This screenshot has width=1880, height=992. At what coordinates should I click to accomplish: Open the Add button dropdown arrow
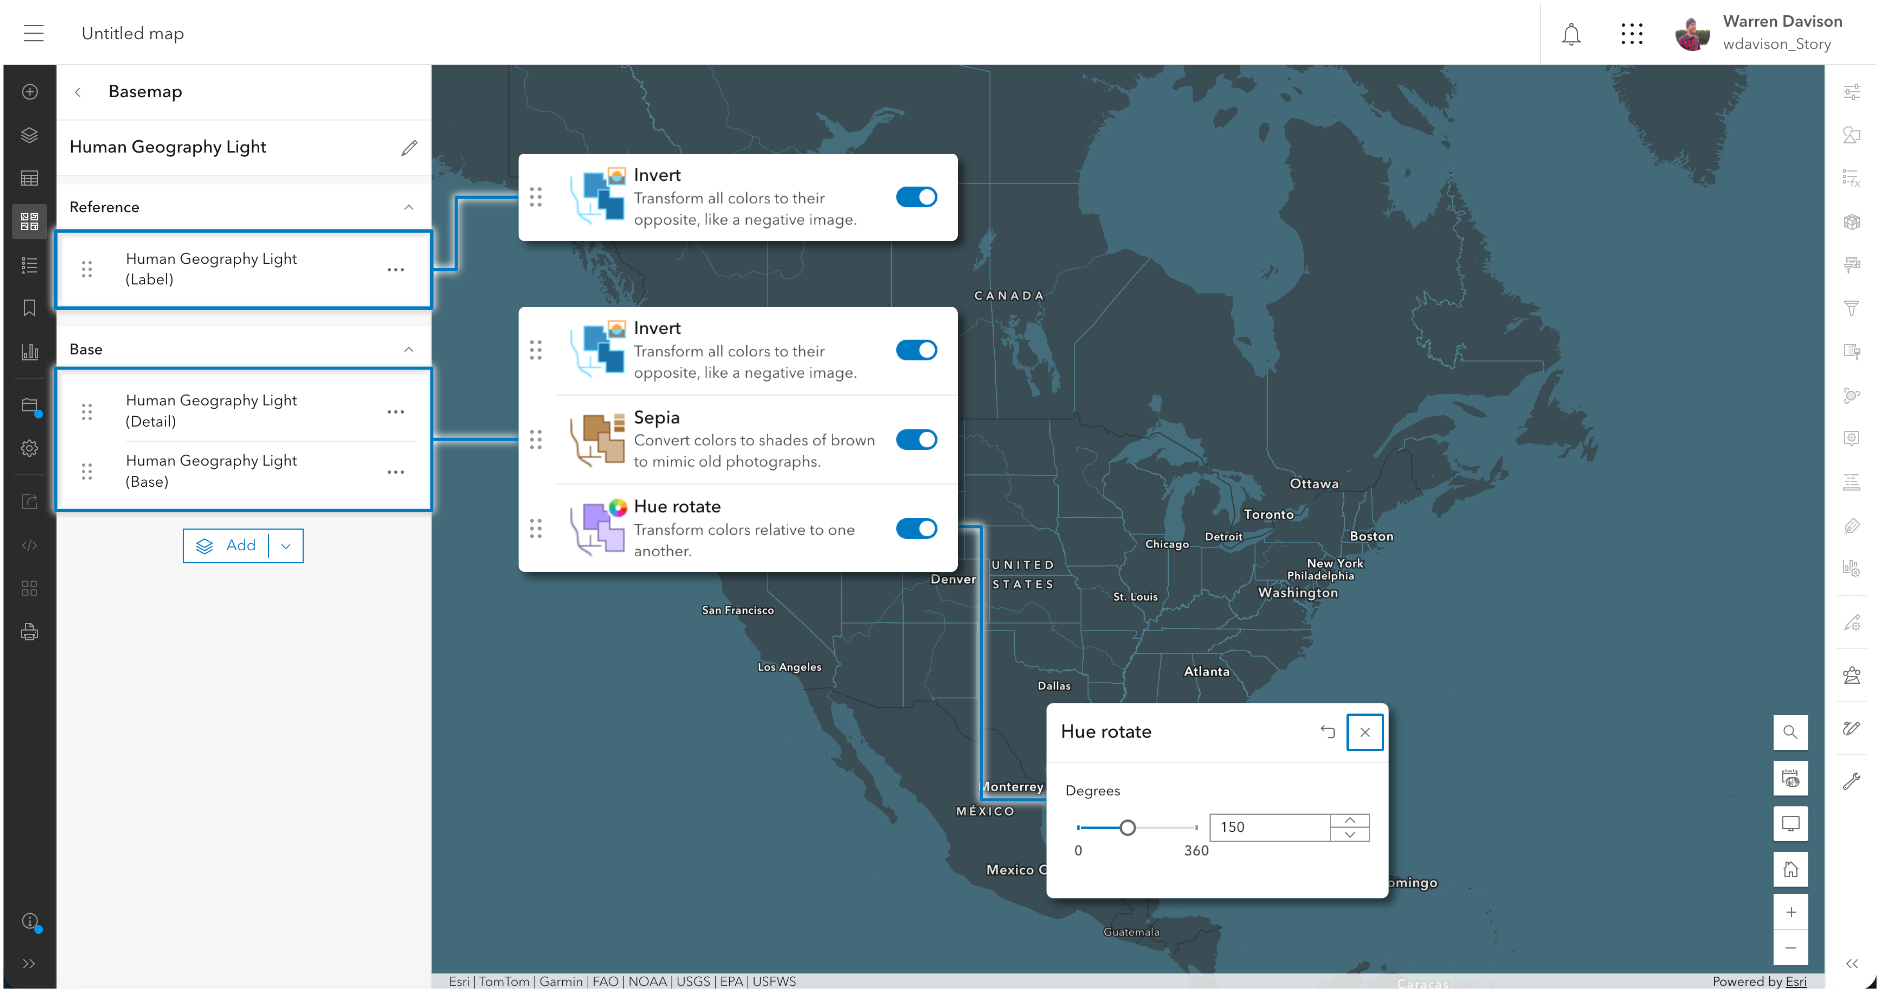(x=286, y=546)
